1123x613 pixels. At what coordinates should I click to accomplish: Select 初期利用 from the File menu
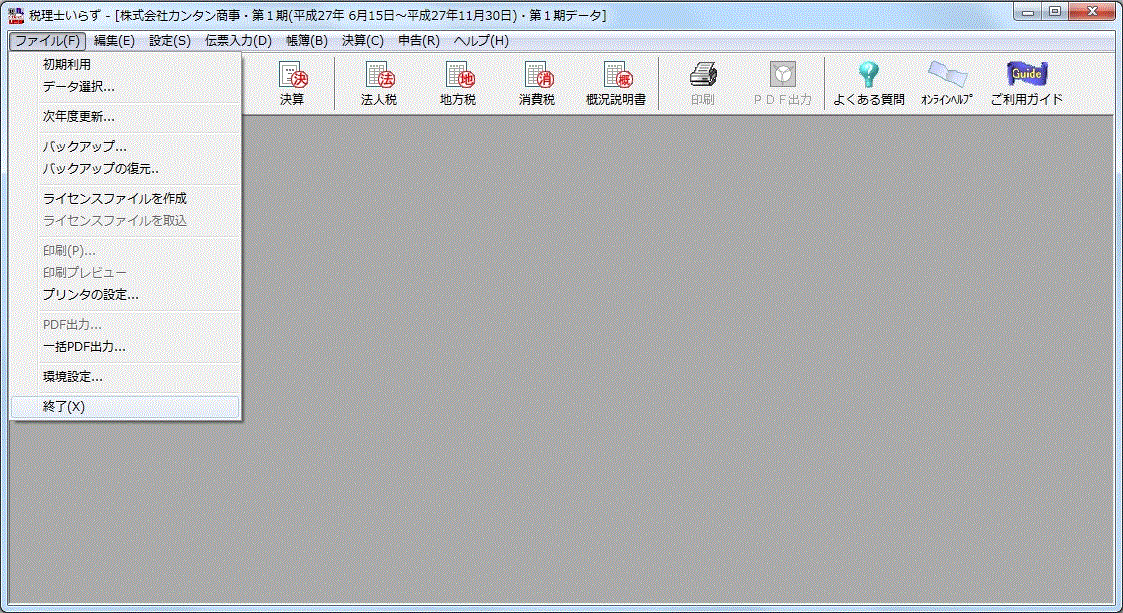pyautogui.click(x=67, y=65)
